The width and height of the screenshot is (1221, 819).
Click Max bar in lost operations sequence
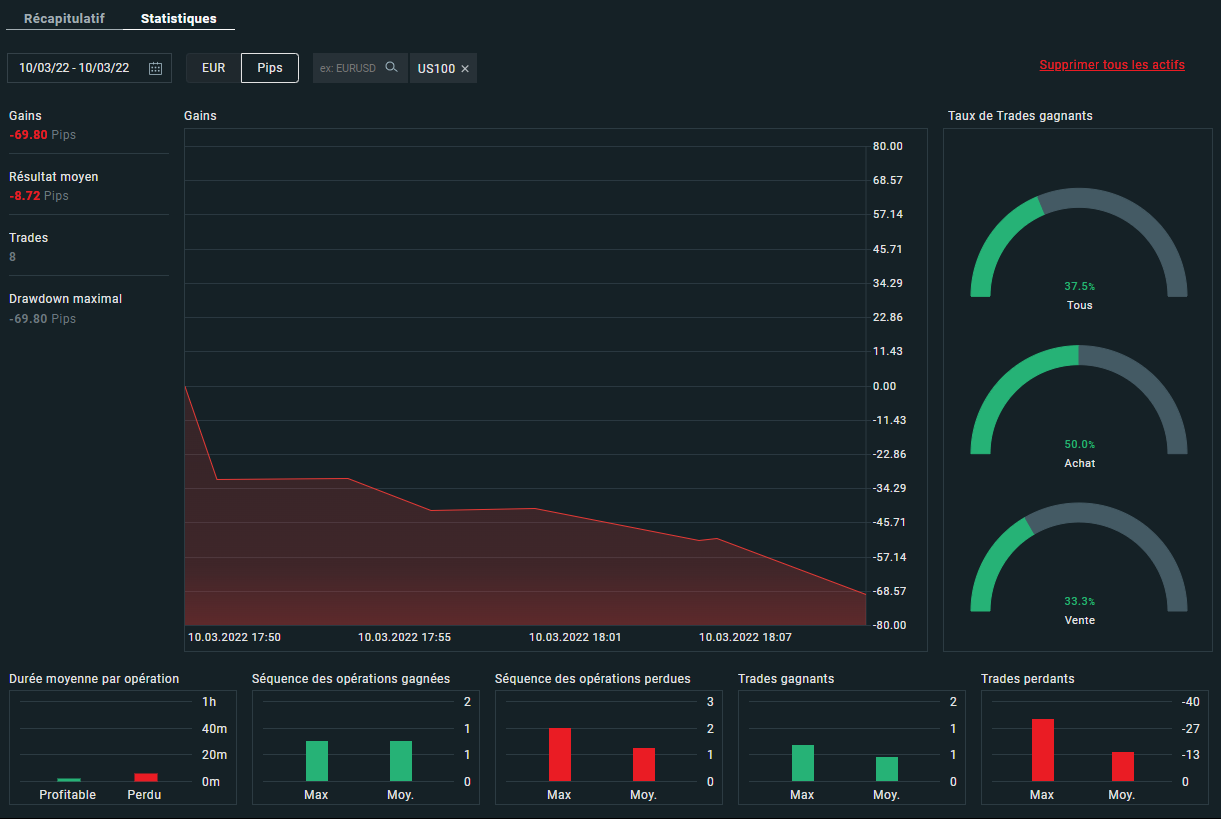click(x=559, y=754)
